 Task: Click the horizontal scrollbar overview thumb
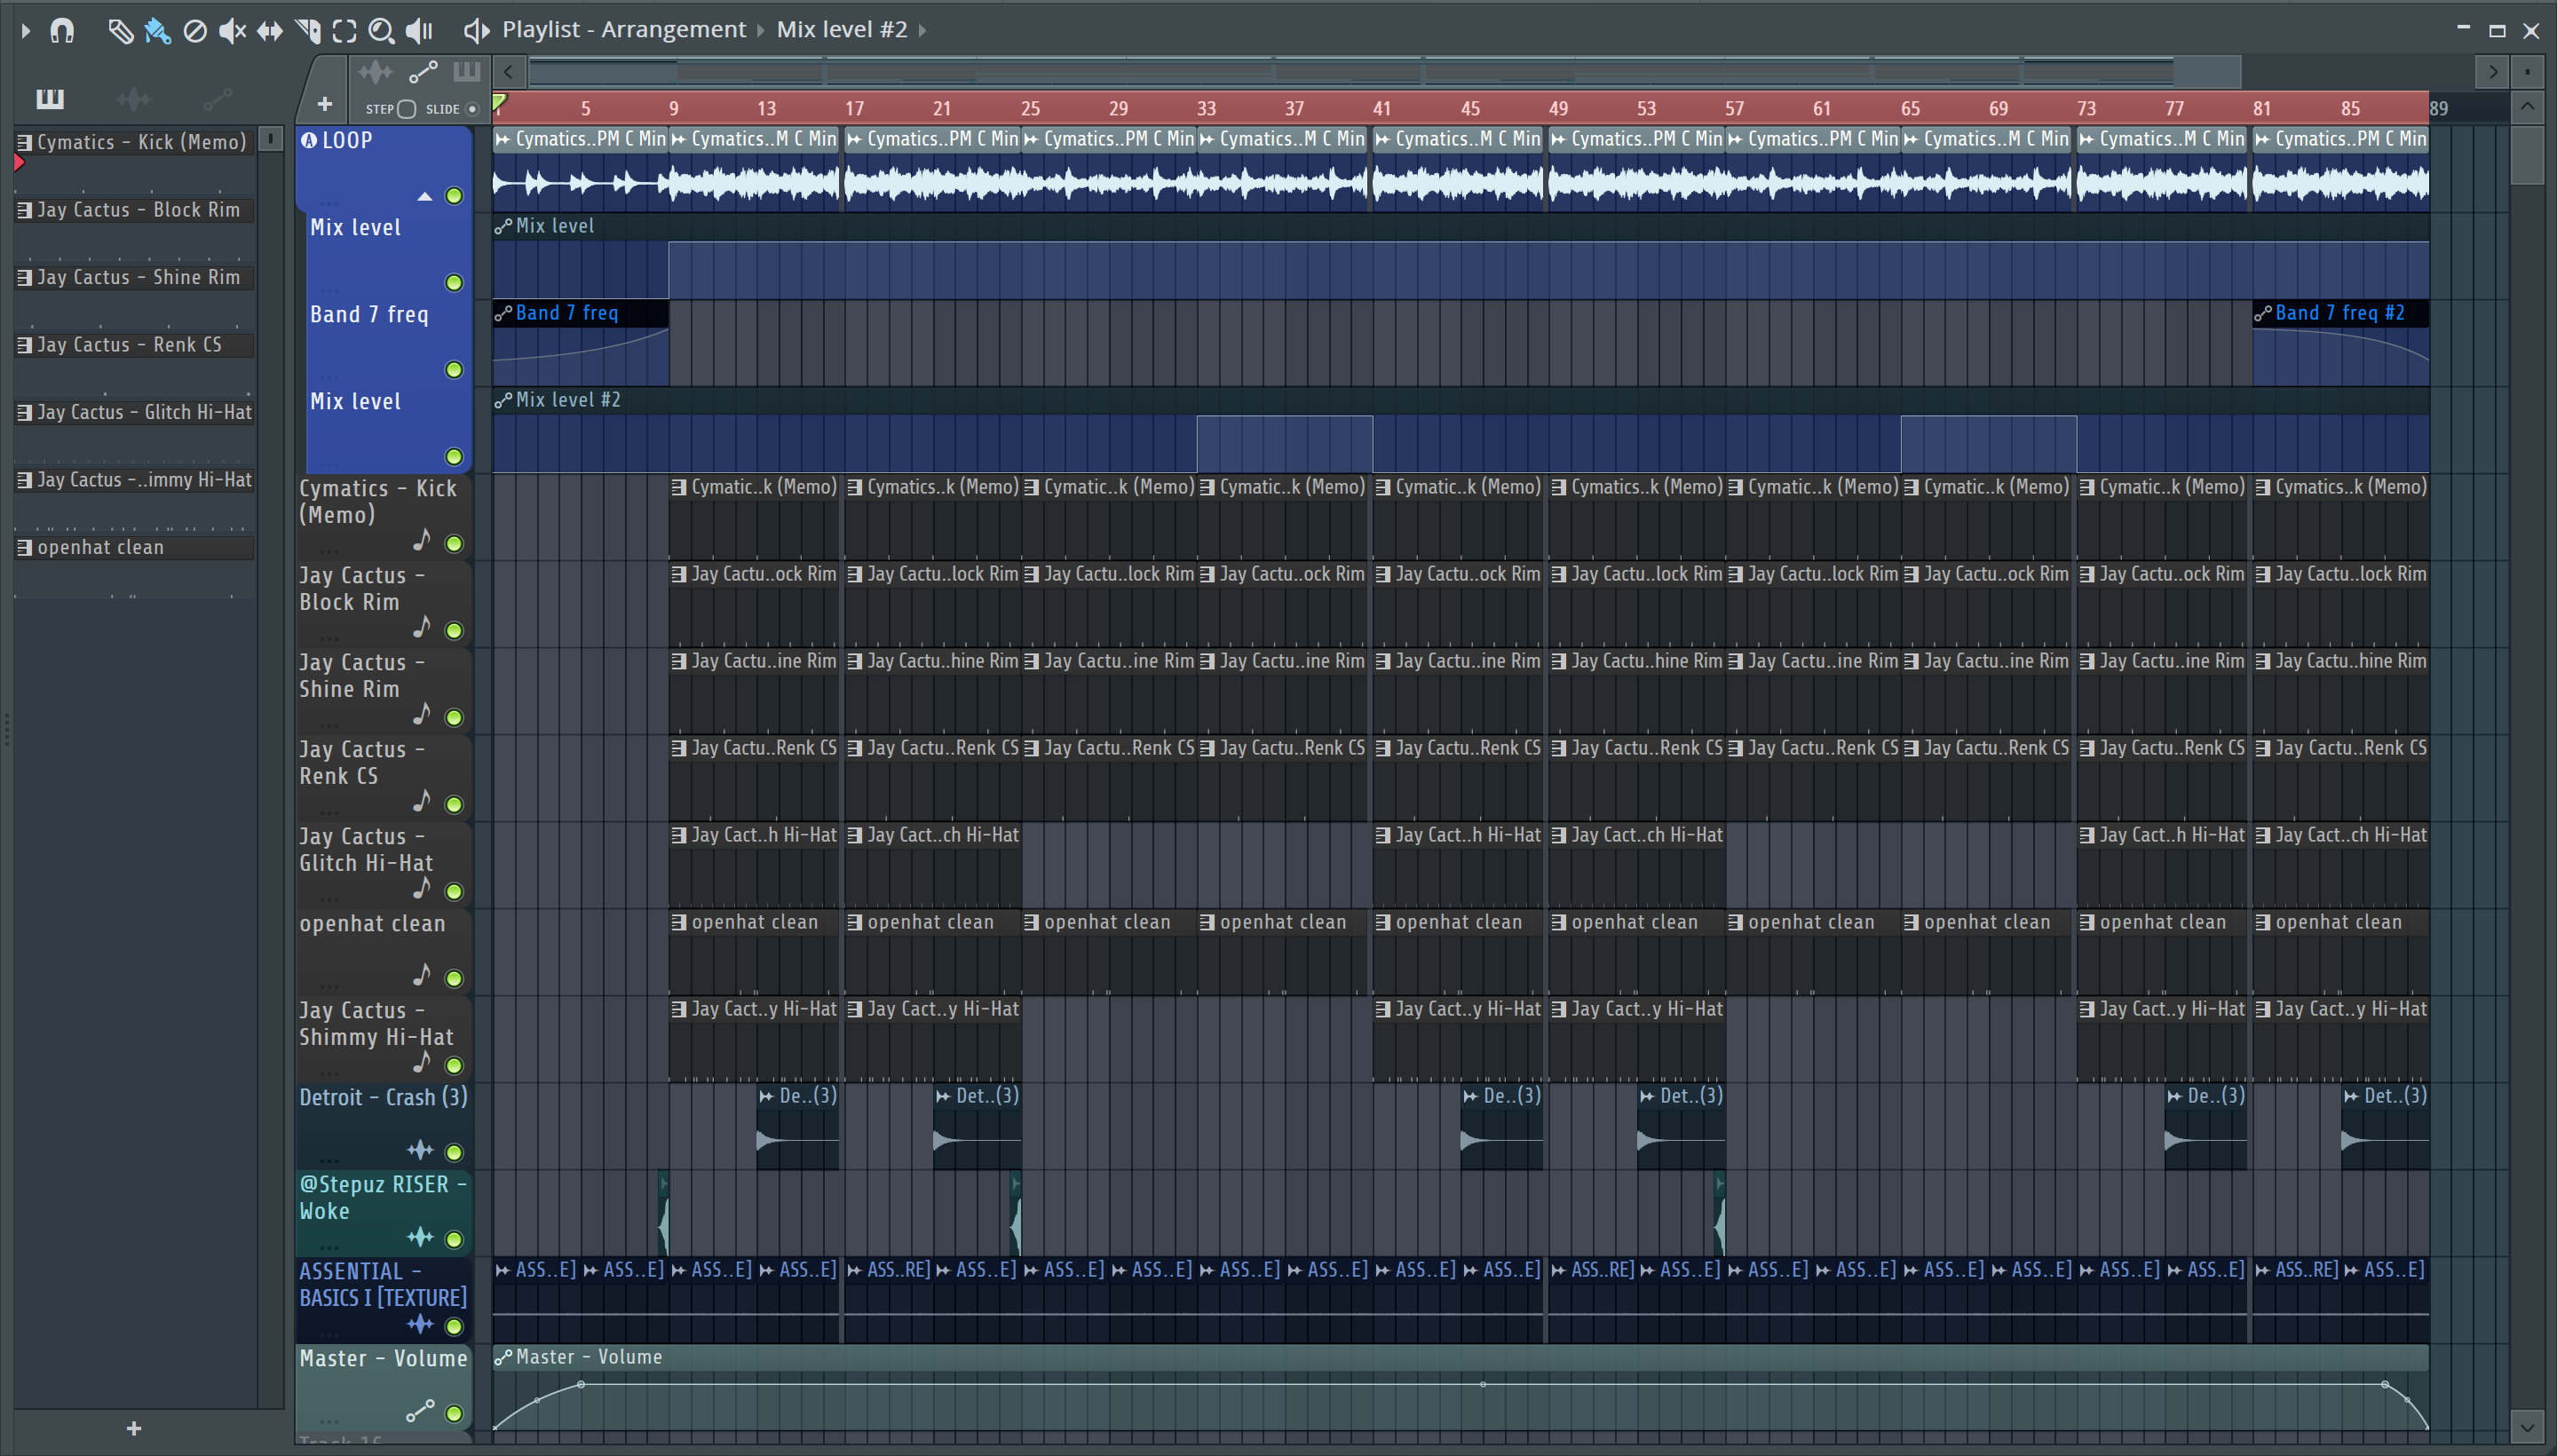[x=1384, y=71]
